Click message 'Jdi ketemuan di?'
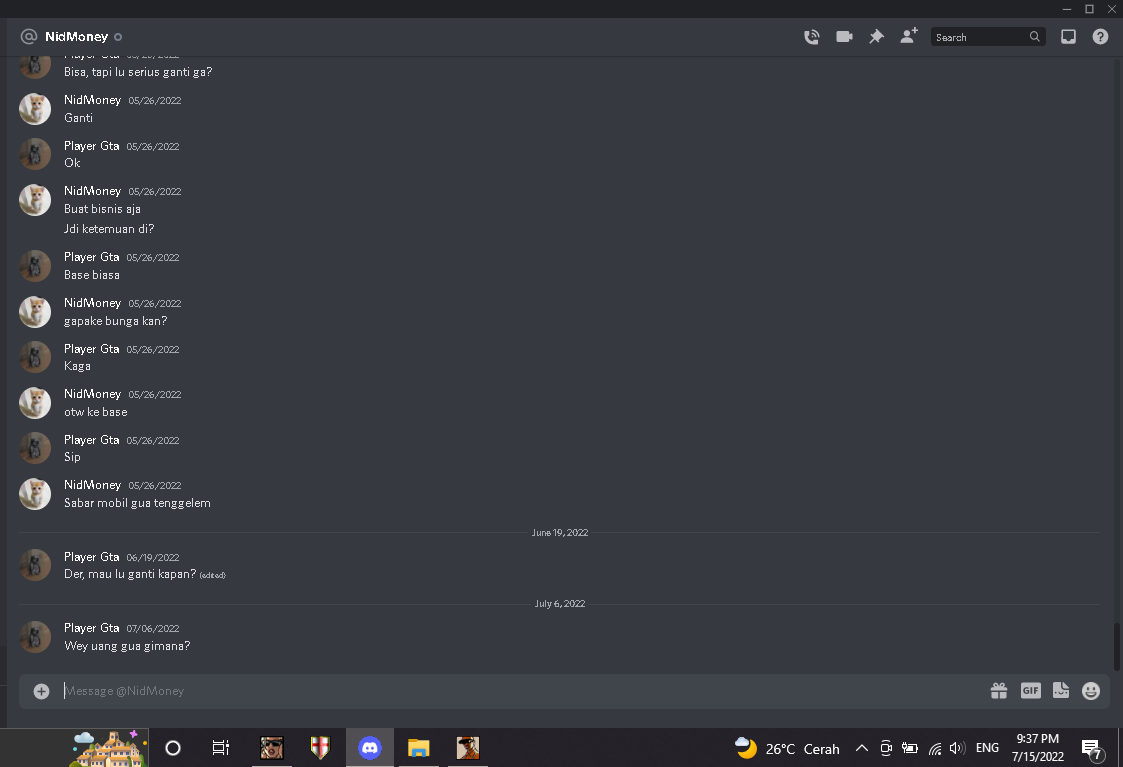 coord(109,229)
